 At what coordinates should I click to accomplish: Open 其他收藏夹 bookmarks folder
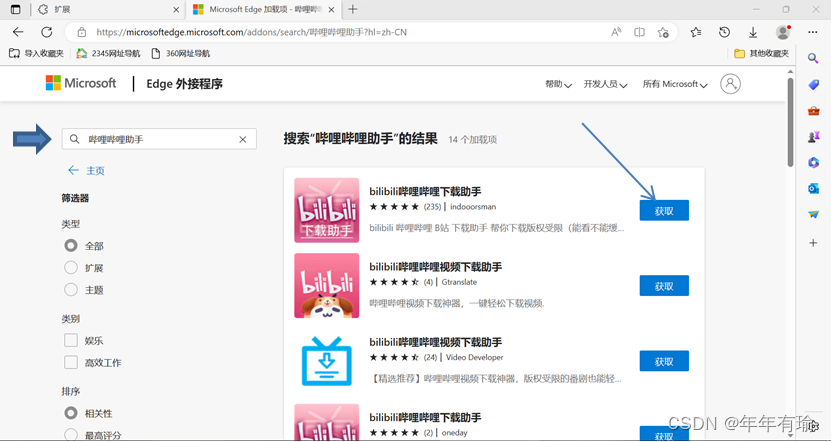click(762, 53)
